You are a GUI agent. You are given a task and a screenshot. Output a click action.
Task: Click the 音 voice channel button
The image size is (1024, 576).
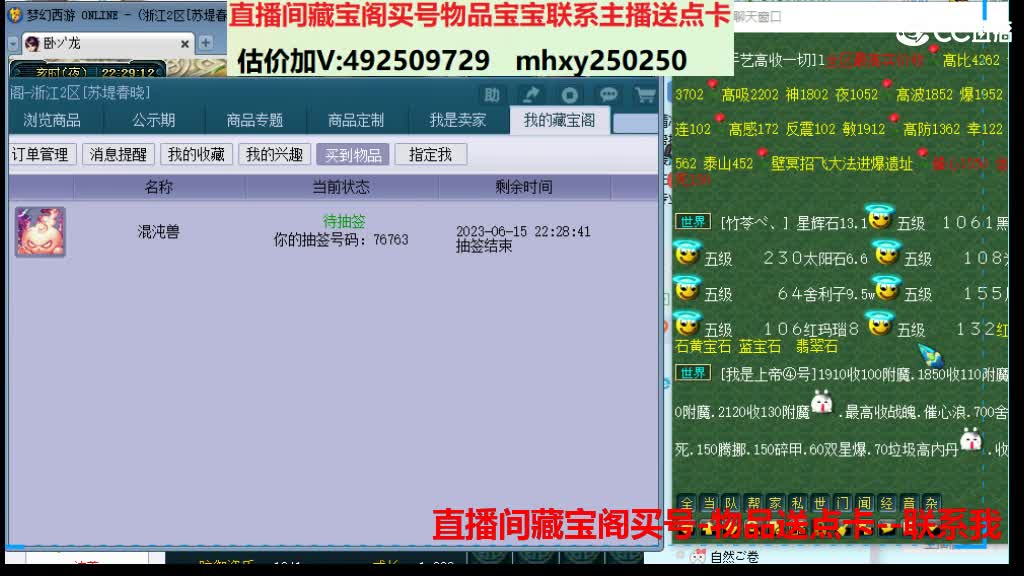pyautogui.click(x=909, y=503)
